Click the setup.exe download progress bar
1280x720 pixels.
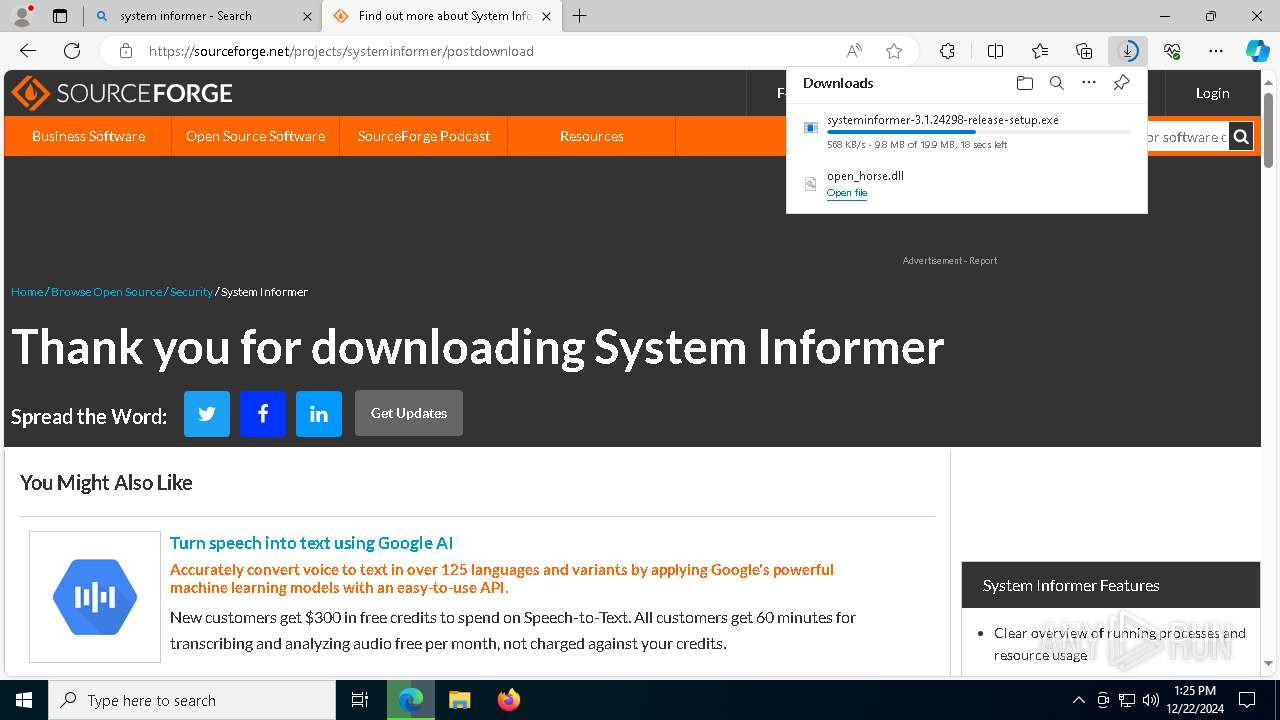click(x=978, y=132)
